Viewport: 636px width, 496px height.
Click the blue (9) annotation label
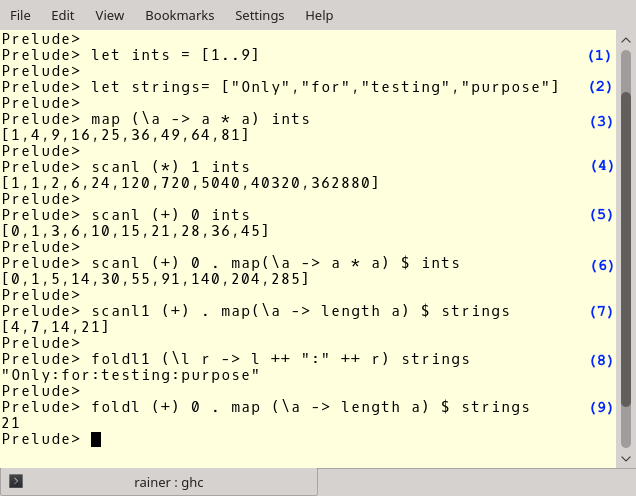(x=601, y=407)
